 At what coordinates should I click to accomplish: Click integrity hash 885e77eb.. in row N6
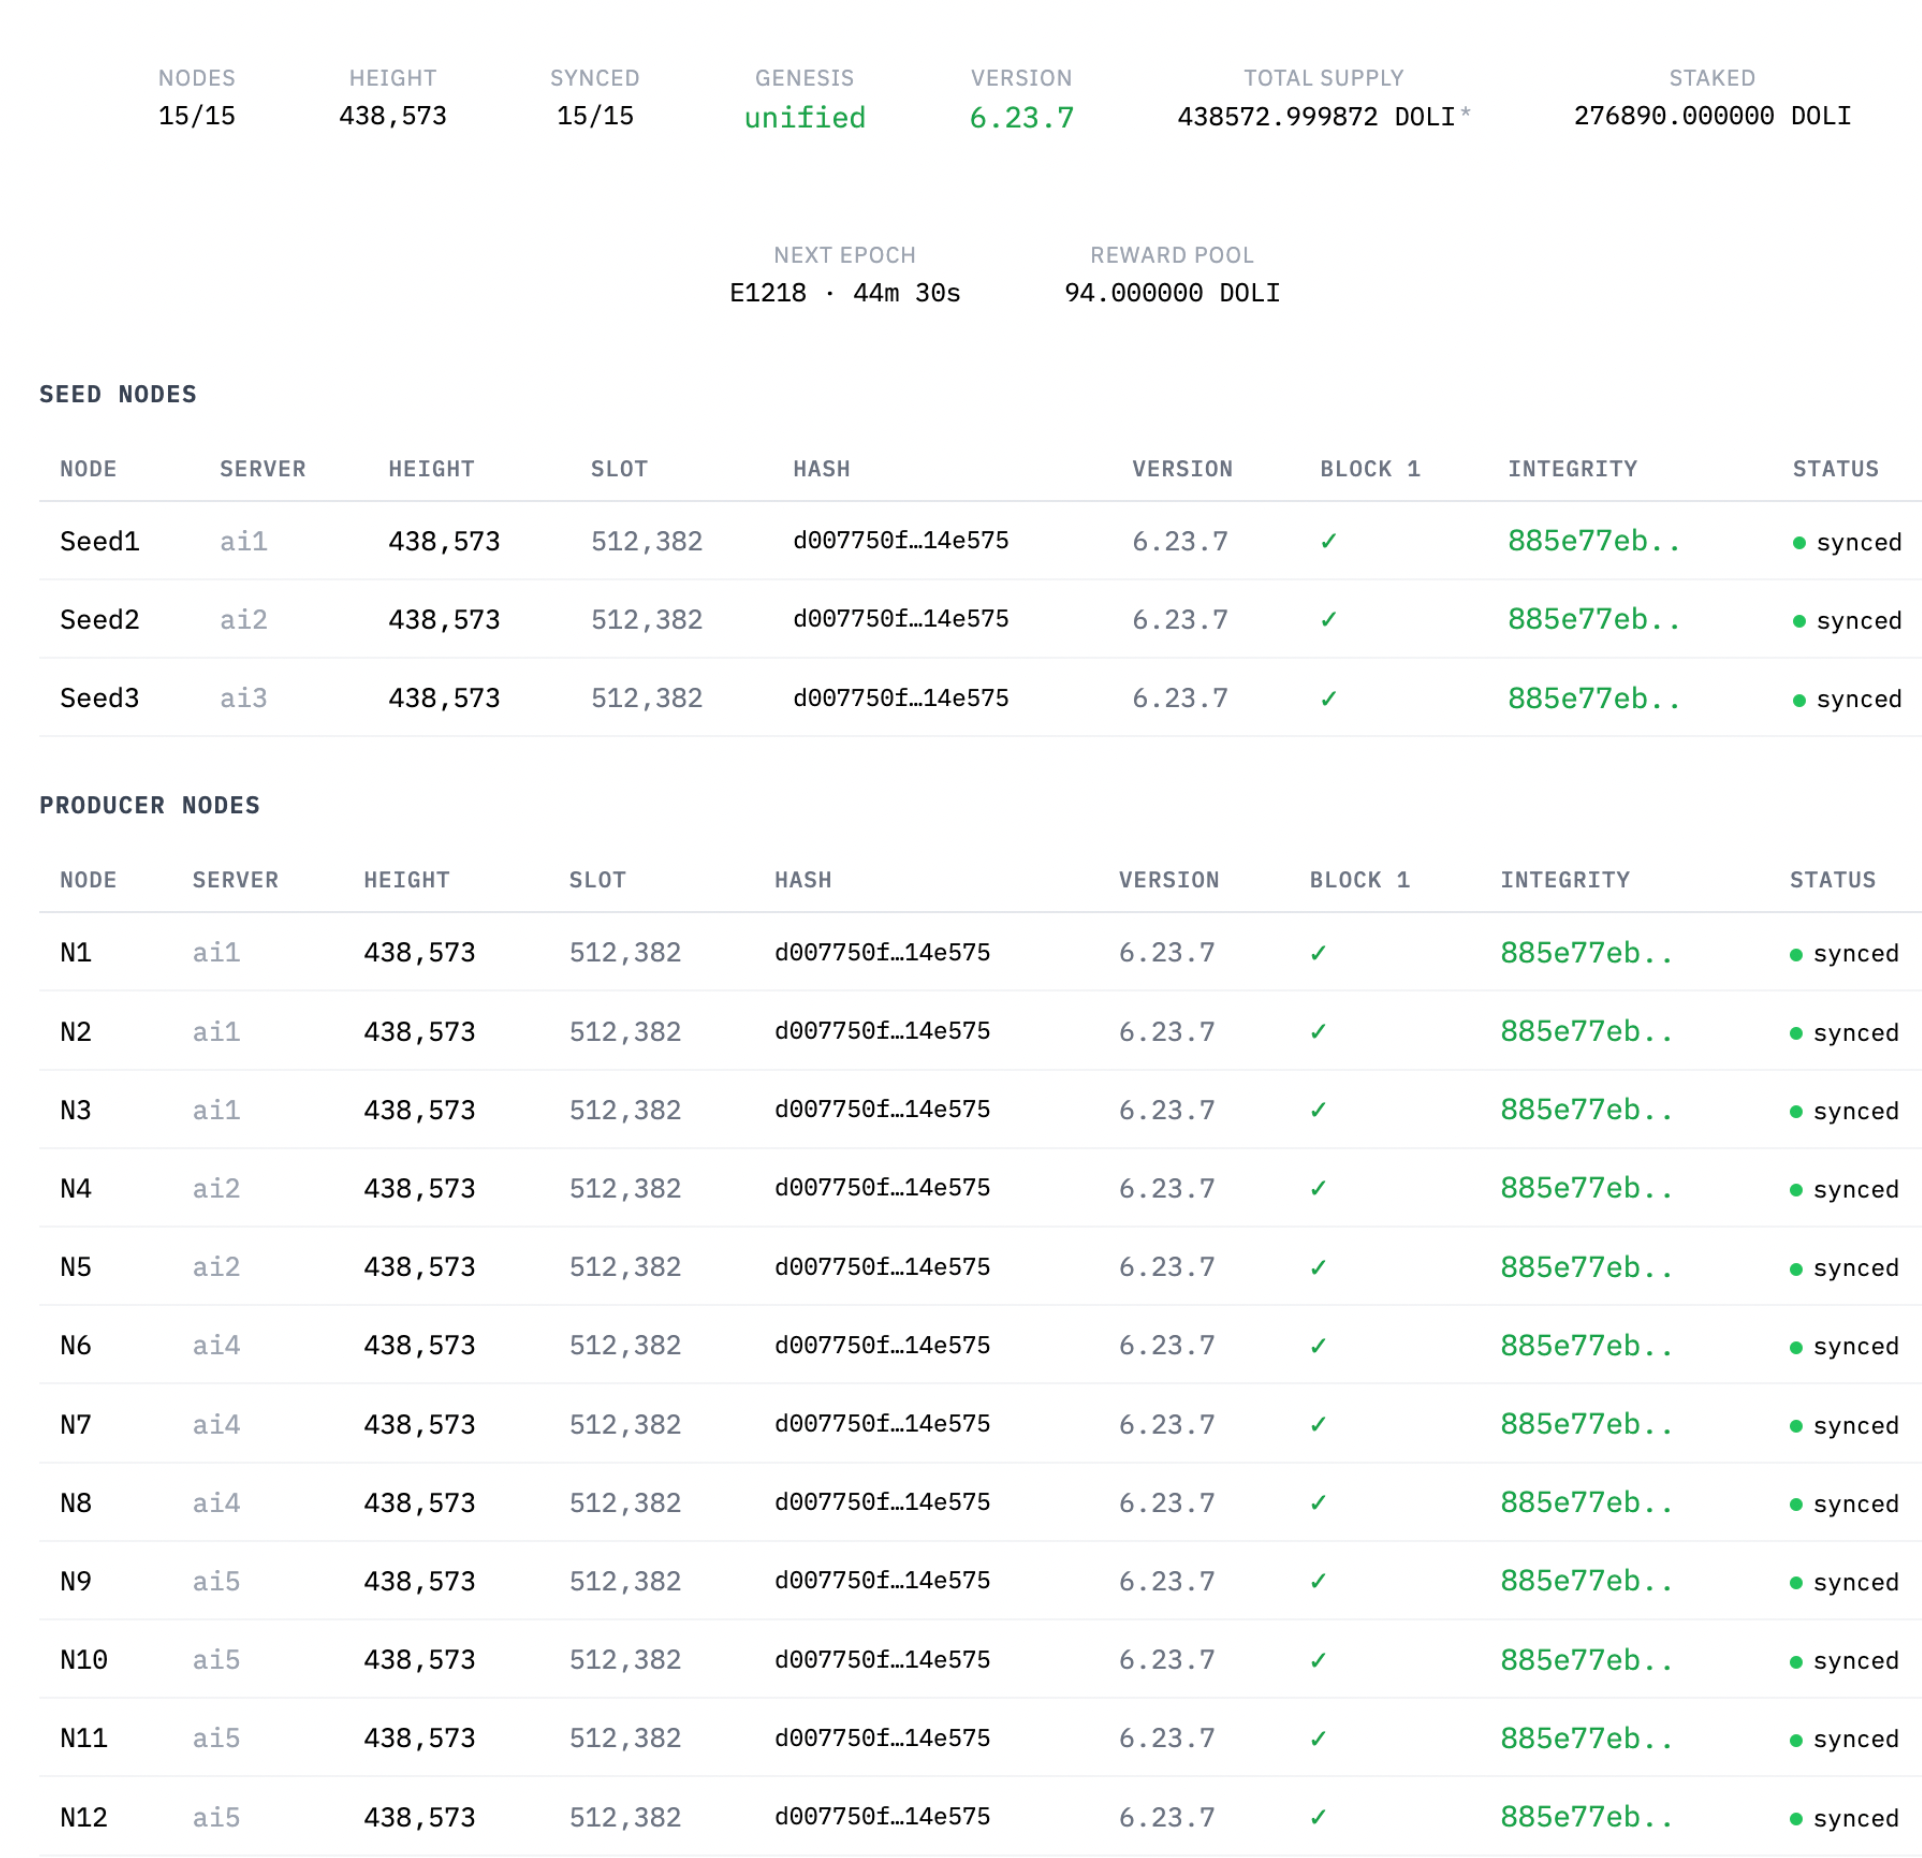click(x=1586, y=1346)
